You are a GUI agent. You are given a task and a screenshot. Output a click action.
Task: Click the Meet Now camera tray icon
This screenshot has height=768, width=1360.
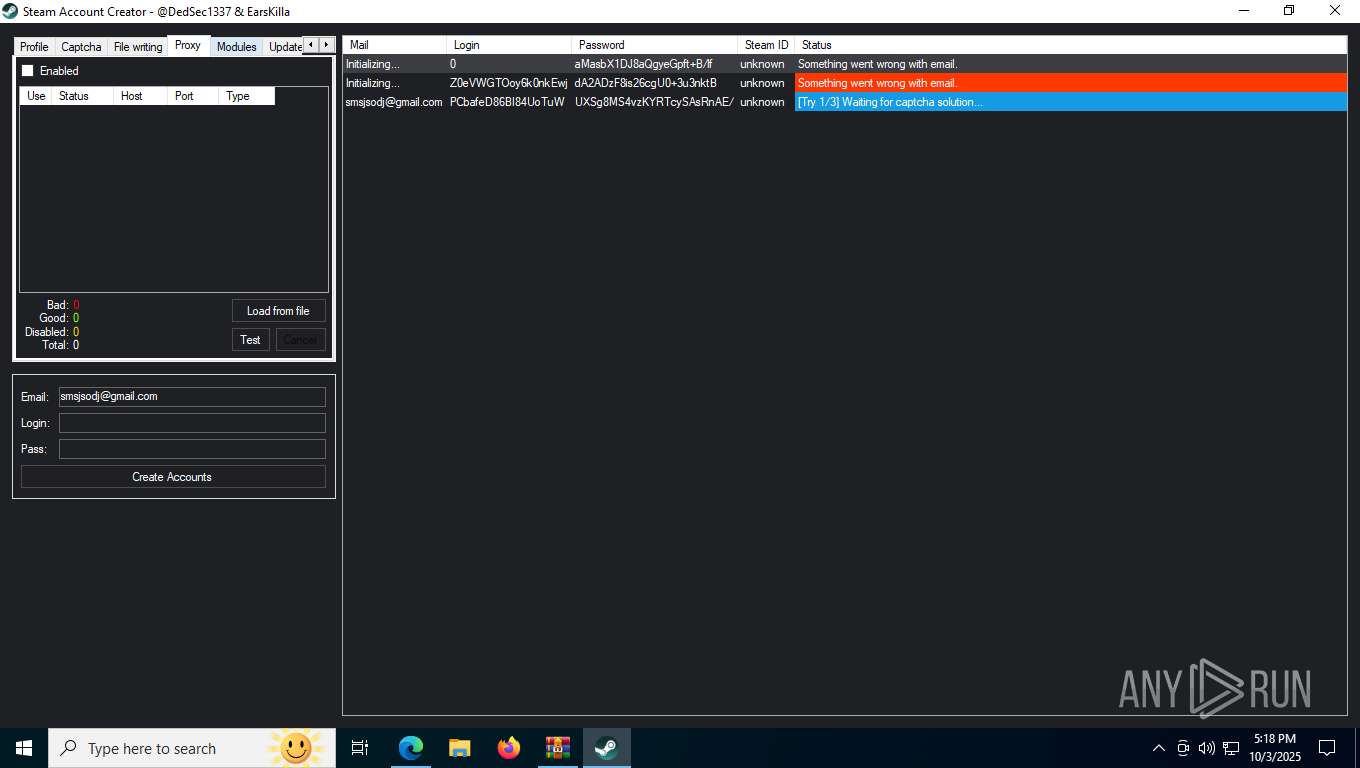[x=1183, y=748]
